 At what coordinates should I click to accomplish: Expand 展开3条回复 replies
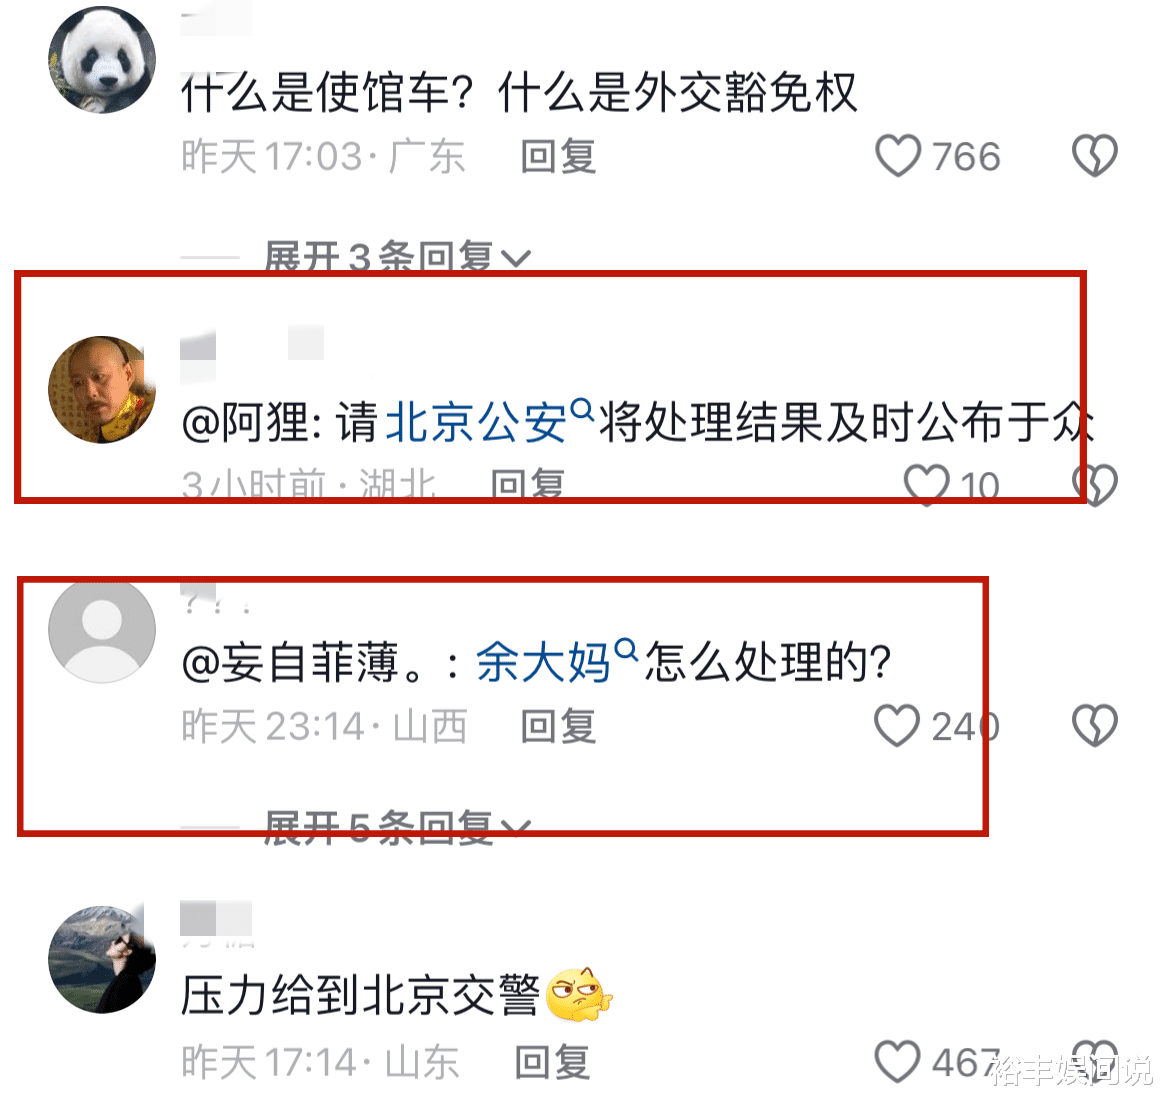tap(397, 258)
